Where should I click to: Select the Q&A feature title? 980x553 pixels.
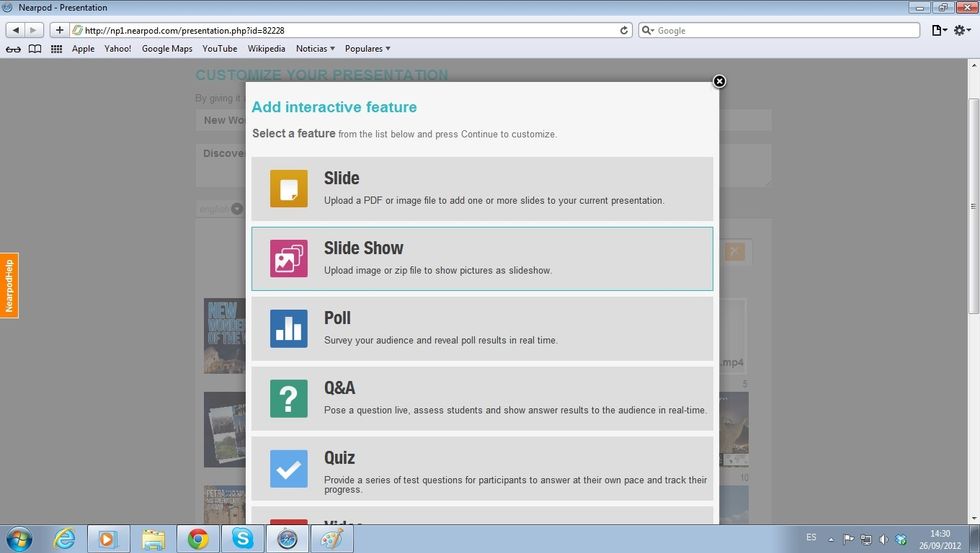(x=339, y=388)
